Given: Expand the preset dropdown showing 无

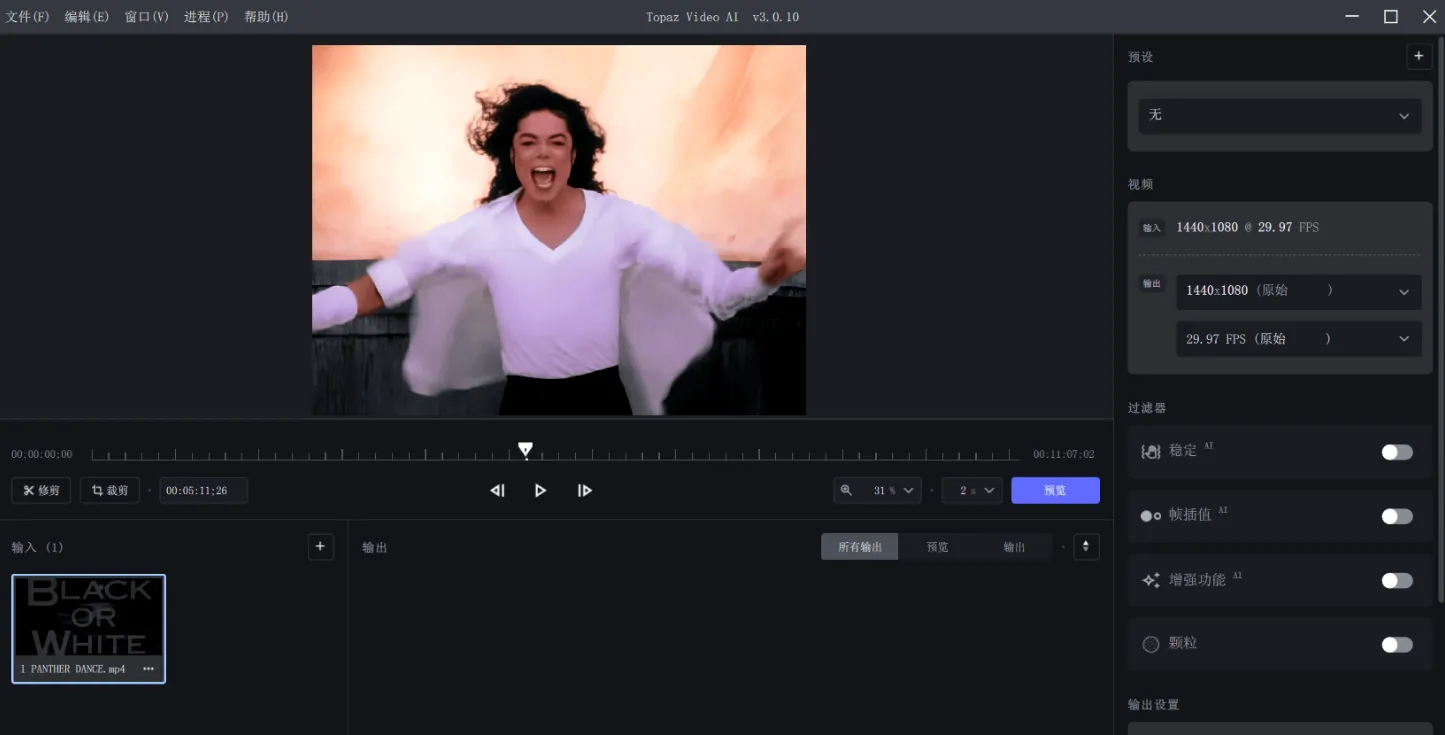Looking at the screenshot, I should click(x=1279, y=116).
